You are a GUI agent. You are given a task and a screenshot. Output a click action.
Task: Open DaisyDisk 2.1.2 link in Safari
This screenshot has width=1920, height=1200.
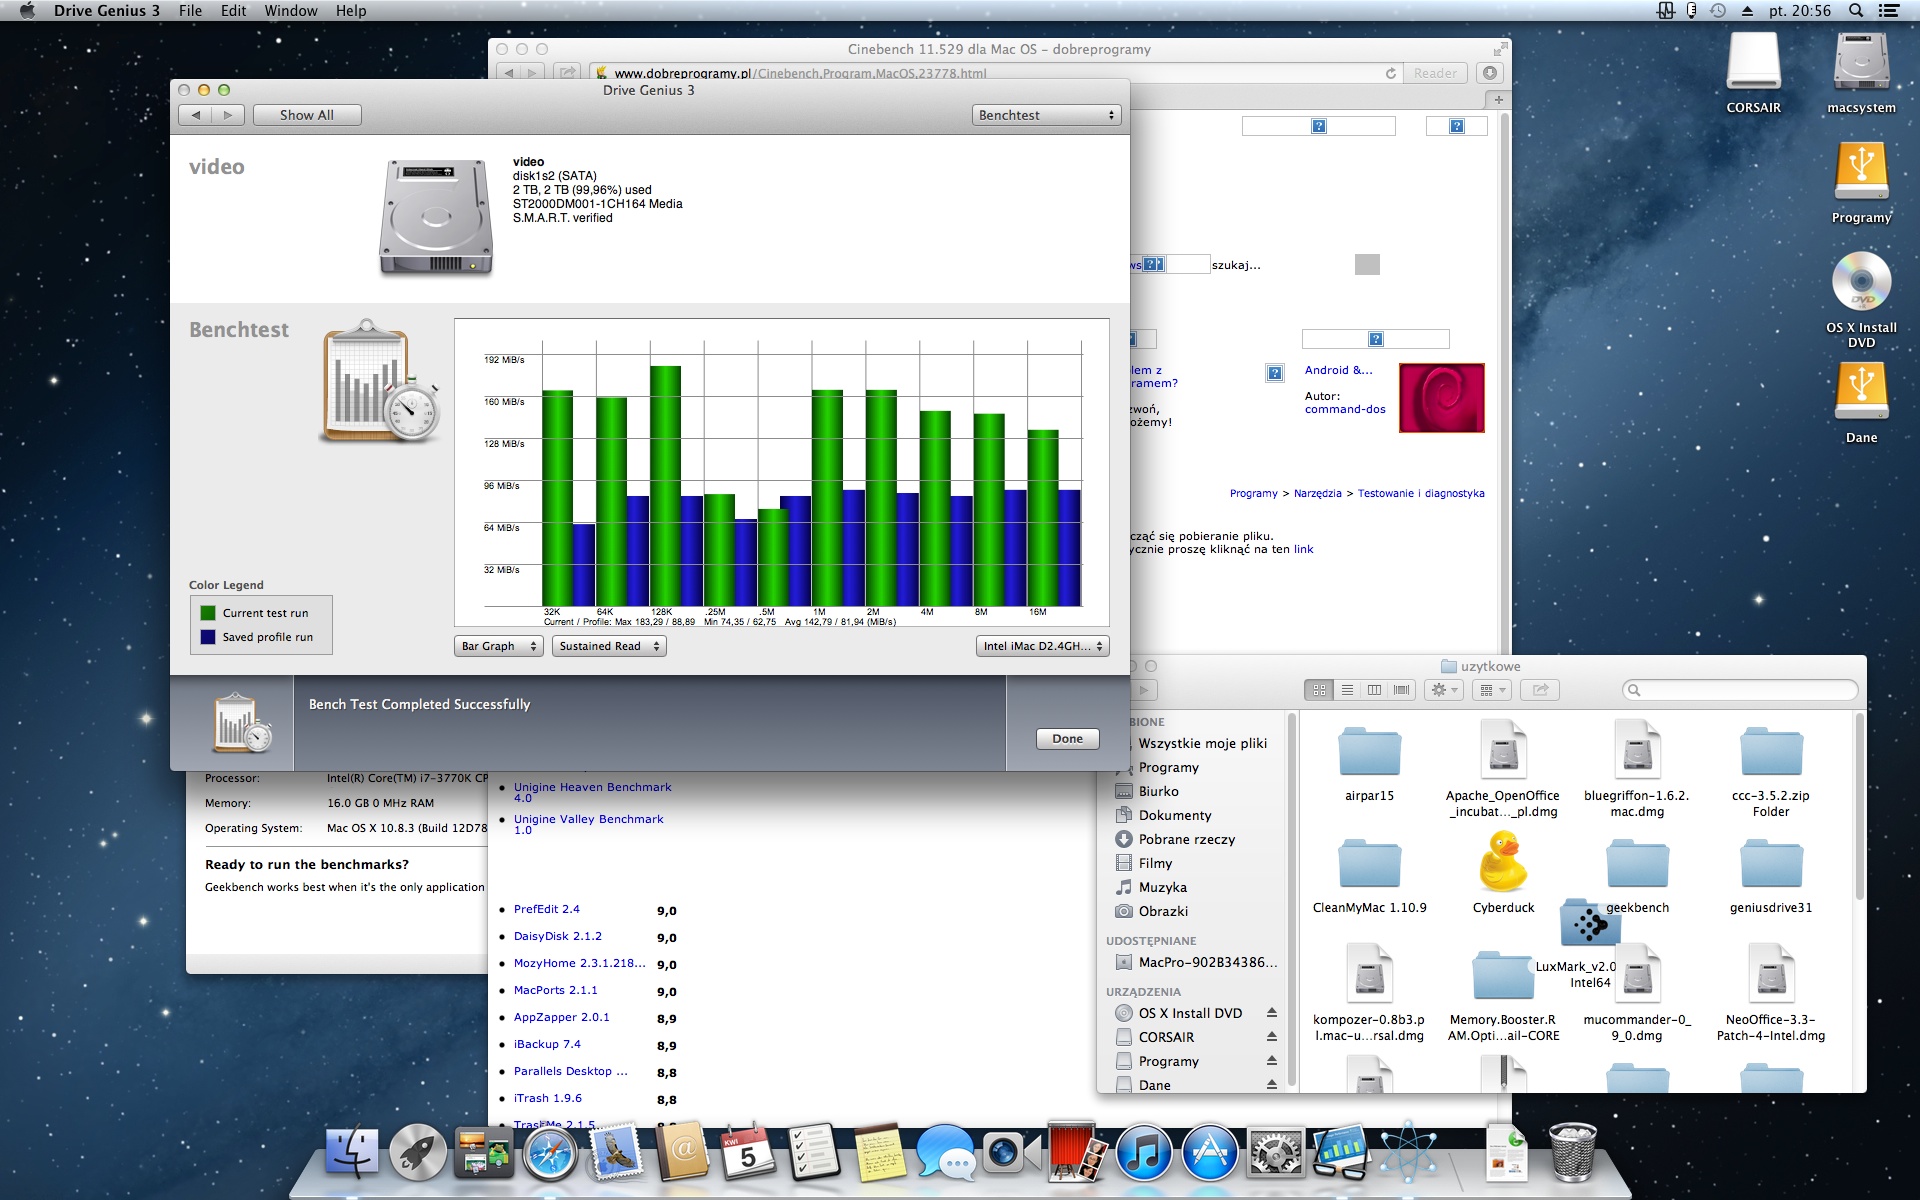point(558,936)
